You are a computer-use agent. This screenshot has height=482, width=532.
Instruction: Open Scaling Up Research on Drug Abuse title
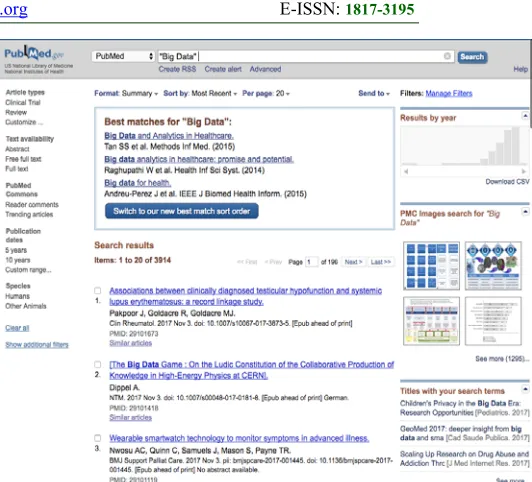click(x=464, y=459)
